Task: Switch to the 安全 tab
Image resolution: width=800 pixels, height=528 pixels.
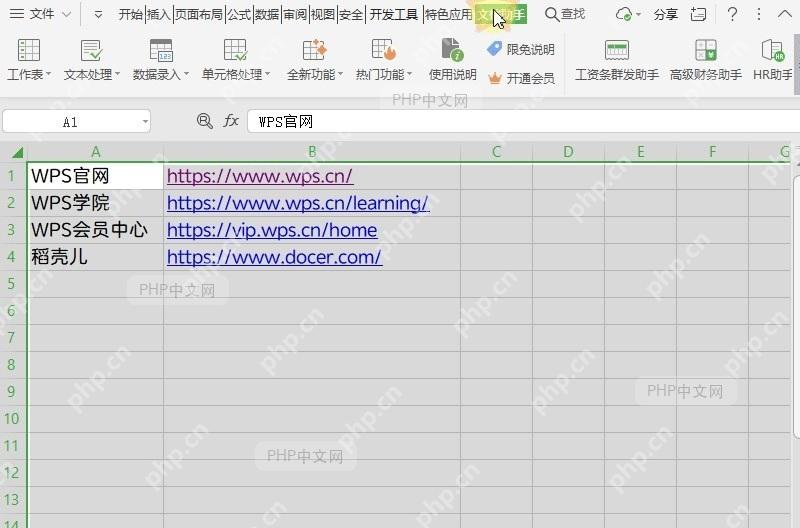Action: [x=351, y=14]
